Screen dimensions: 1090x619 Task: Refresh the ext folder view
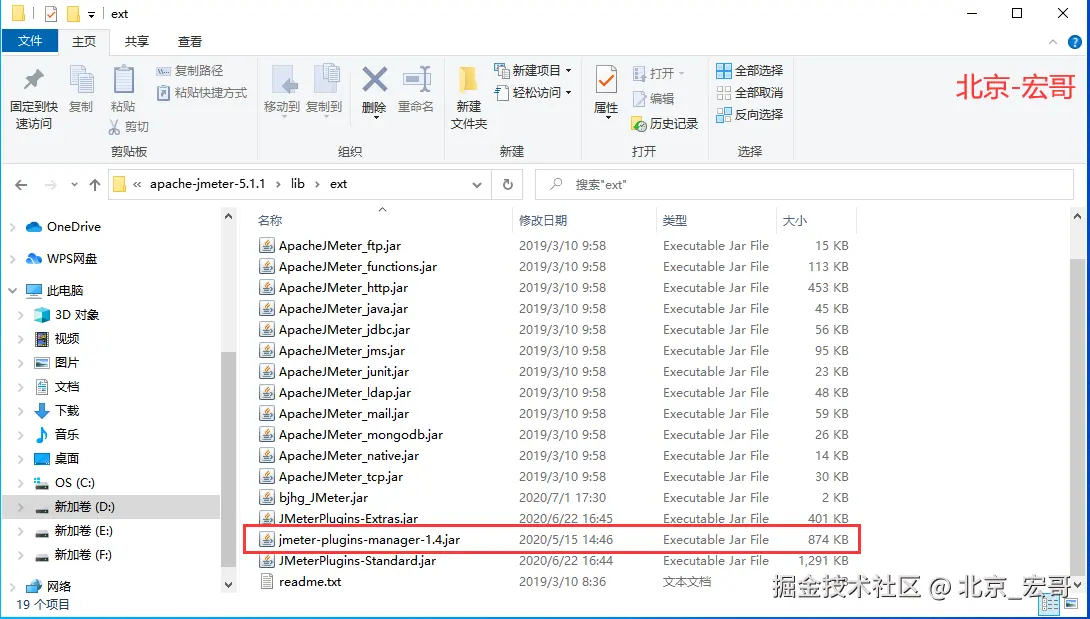tap(507, 184)
